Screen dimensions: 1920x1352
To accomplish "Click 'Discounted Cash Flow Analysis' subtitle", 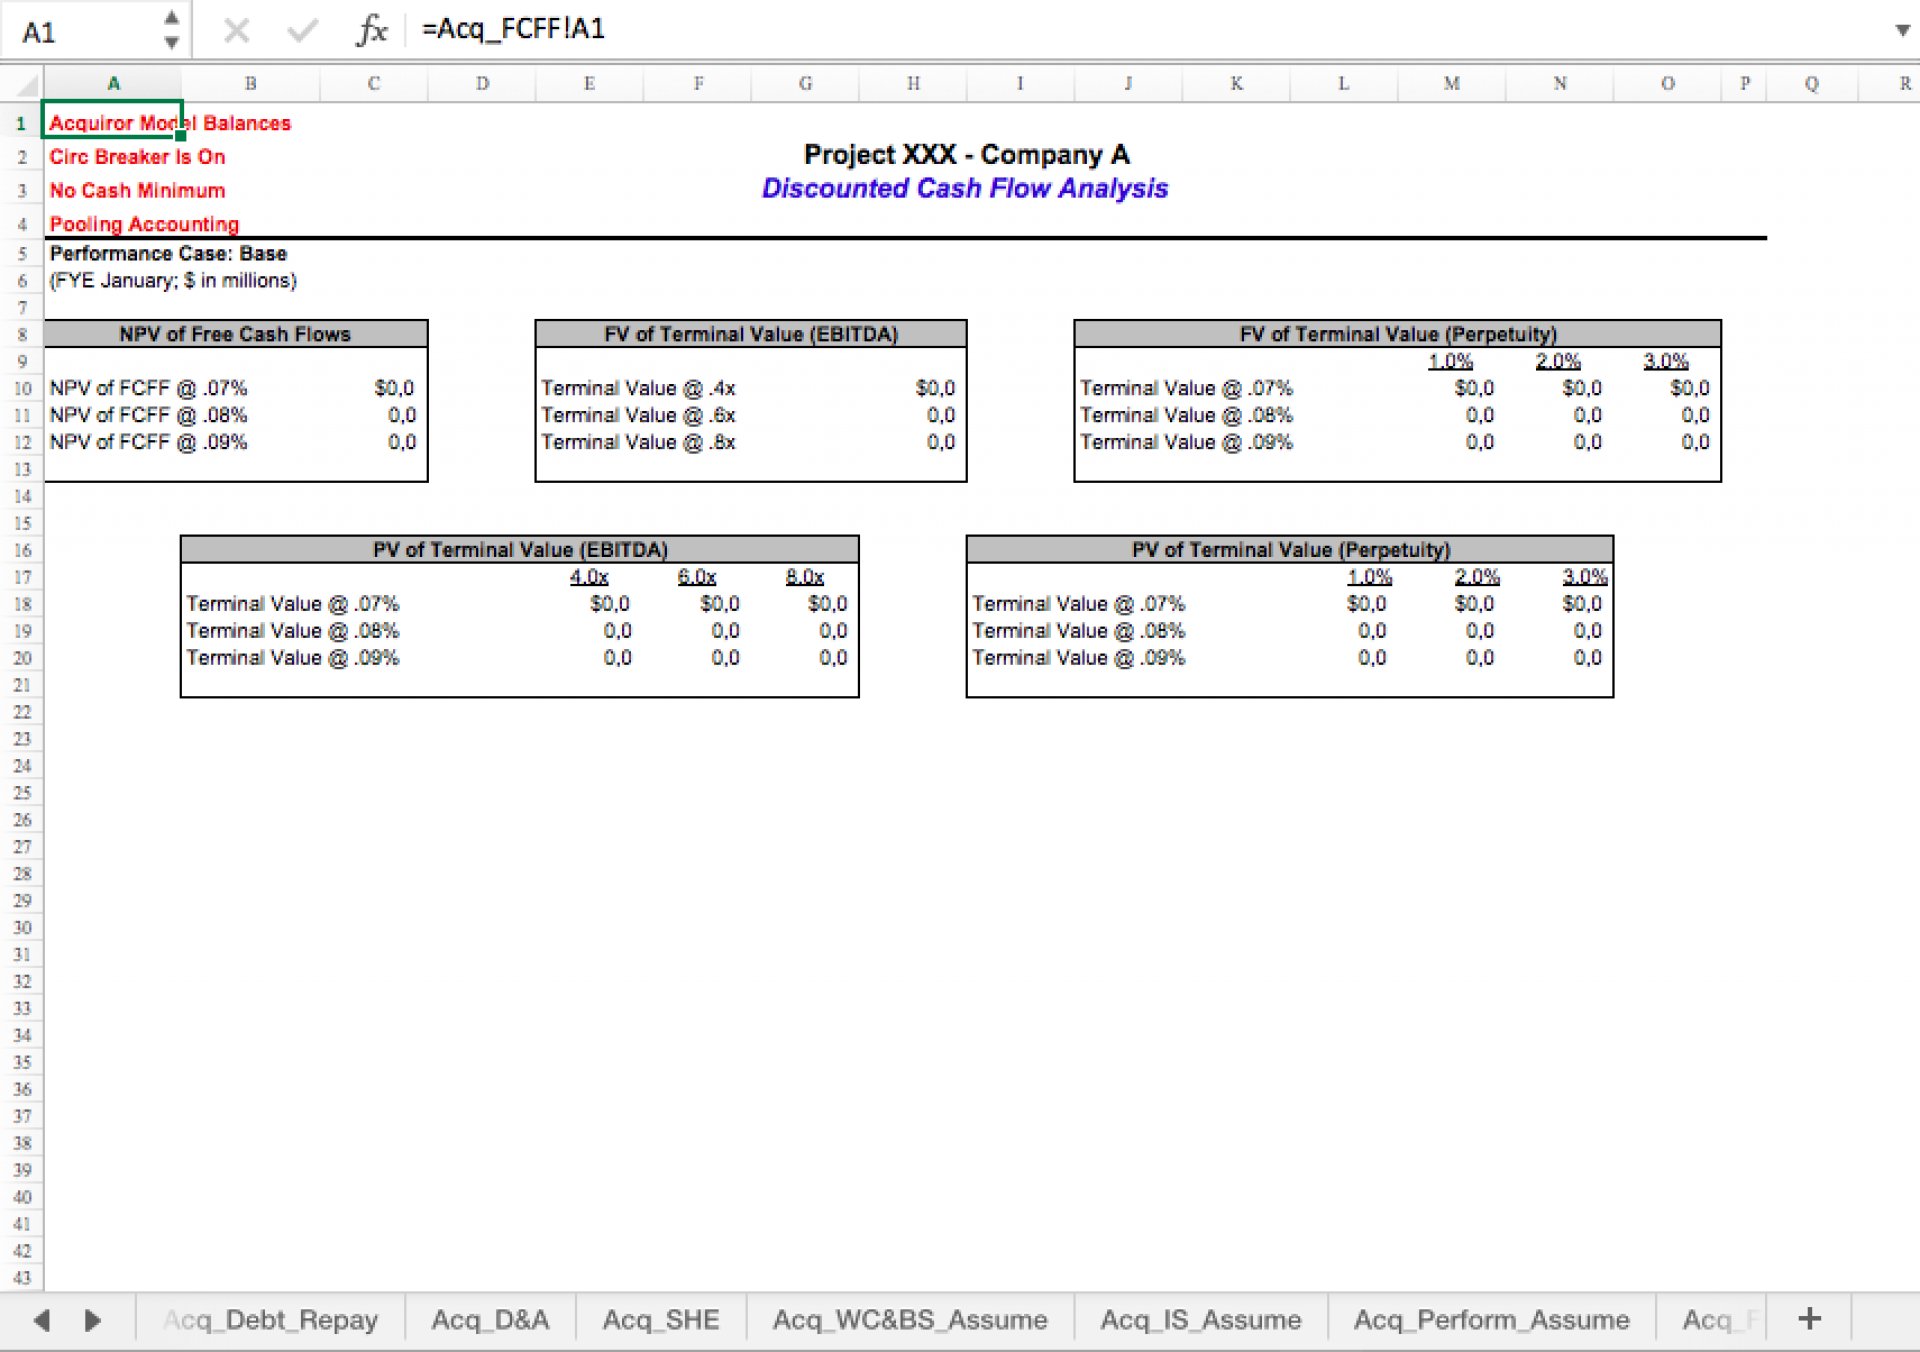I will pos(965,188).
